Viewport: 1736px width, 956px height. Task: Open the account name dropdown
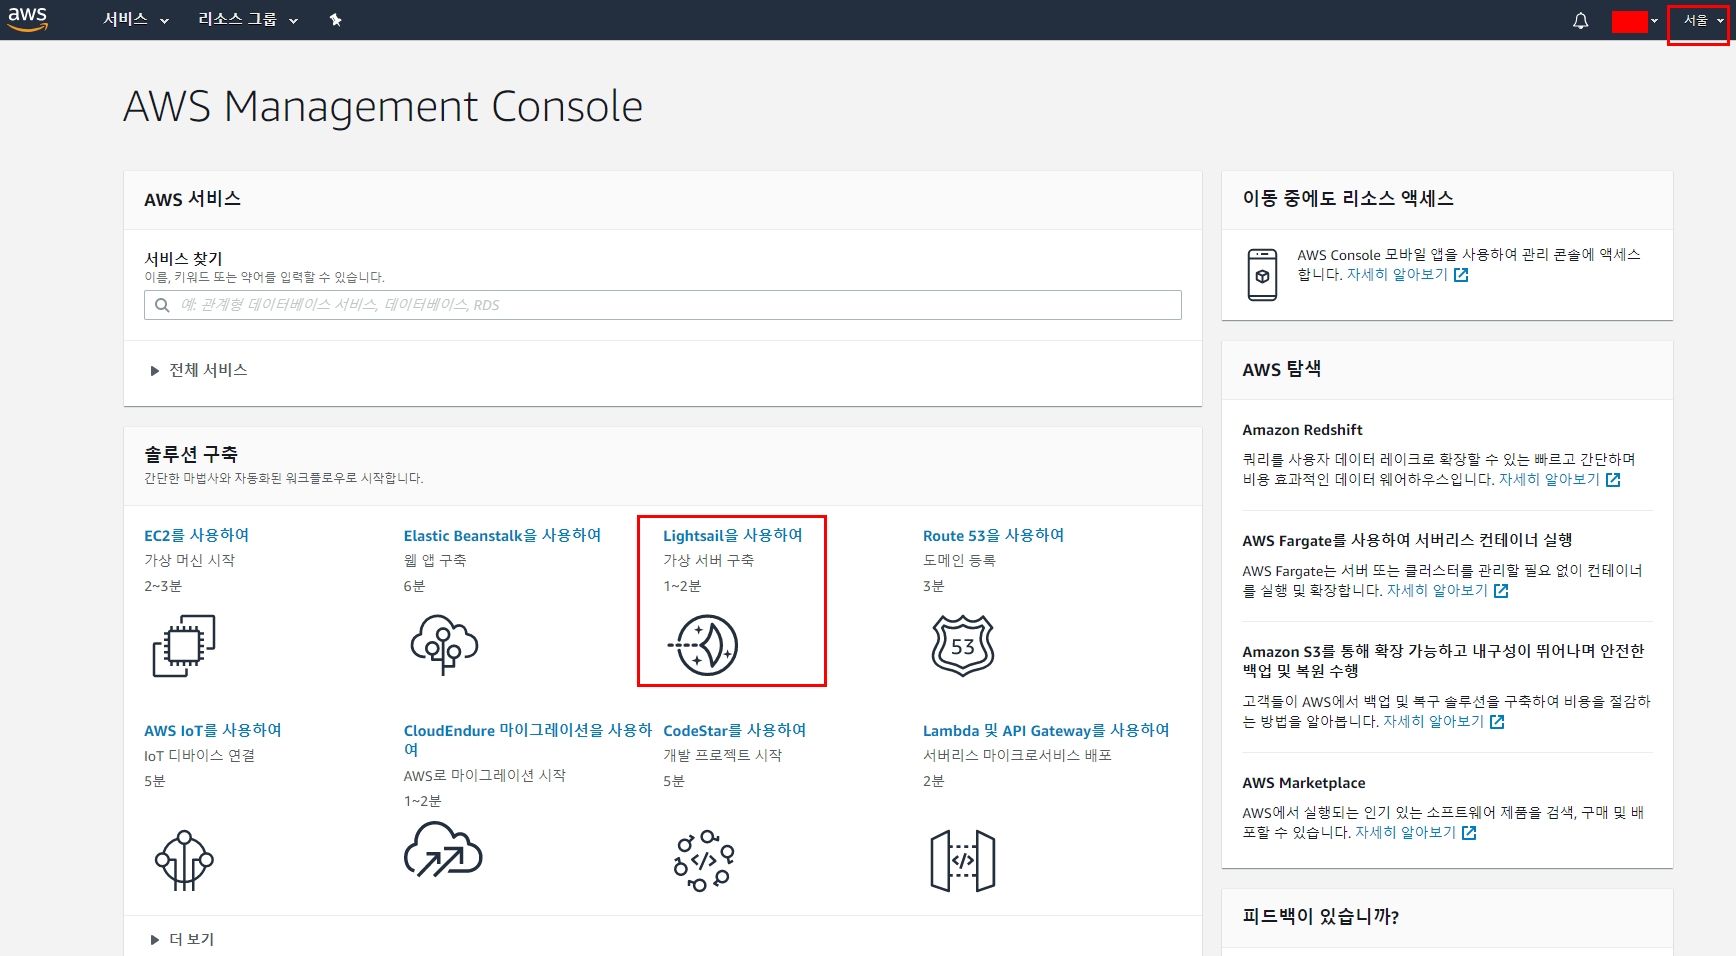1635,21
